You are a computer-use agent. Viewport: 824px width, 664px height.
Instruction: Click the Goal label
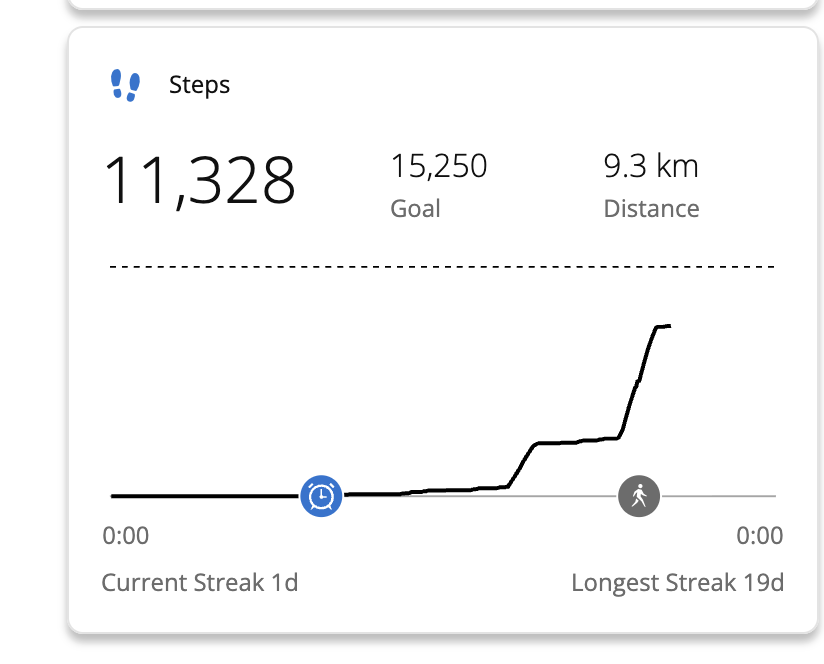click(x=415, y=208)
